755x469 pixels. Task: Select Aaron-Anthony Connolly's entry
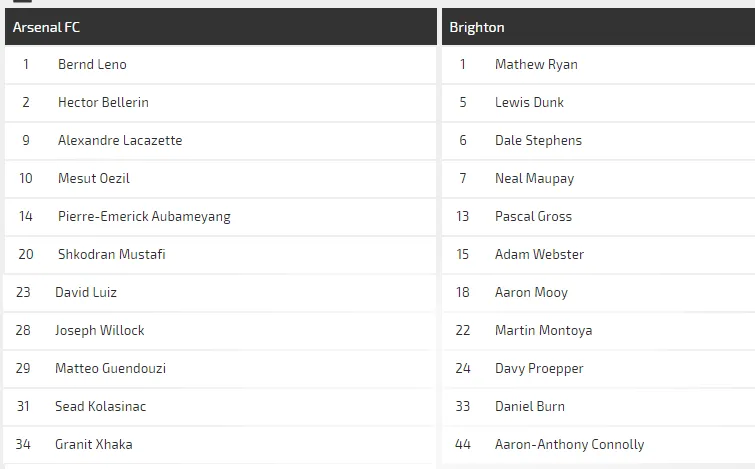[569, 445]
